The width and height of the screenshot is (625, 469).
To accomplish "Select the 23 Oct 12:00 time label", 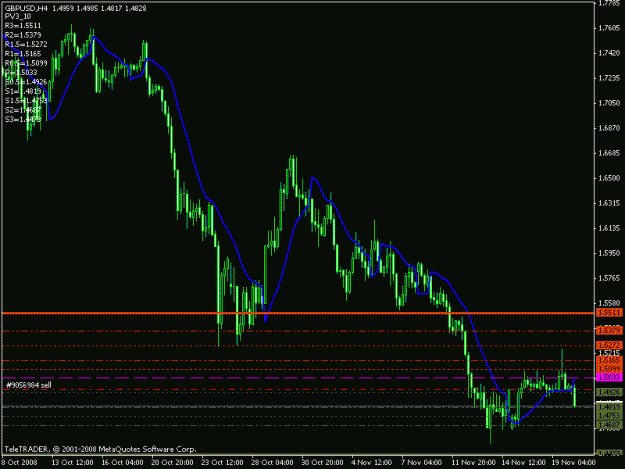I will [x=222, y=462].
